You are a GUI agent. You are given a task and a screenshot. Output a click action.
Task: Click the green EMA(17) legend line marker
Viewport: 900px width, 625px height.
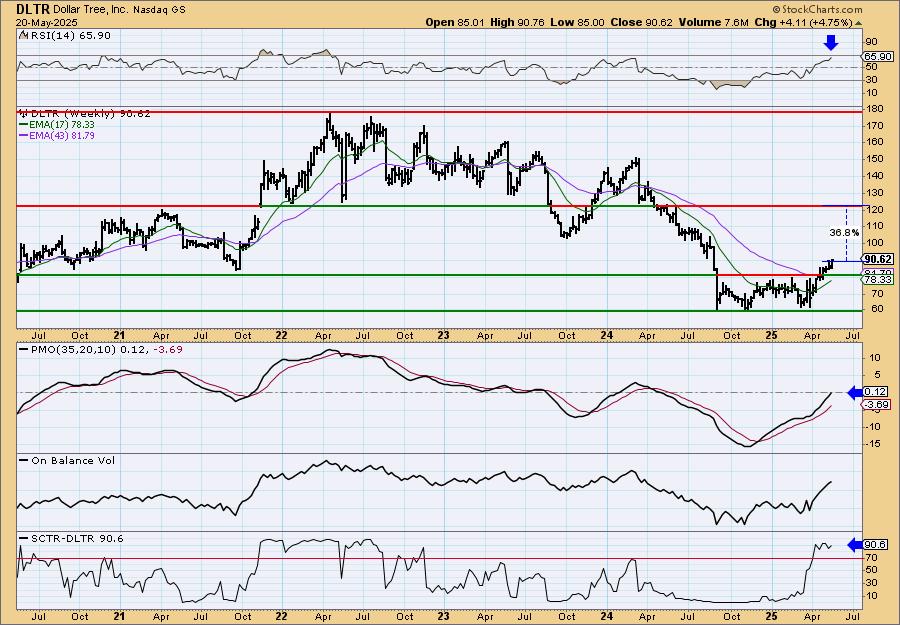(x=24, y=125)
